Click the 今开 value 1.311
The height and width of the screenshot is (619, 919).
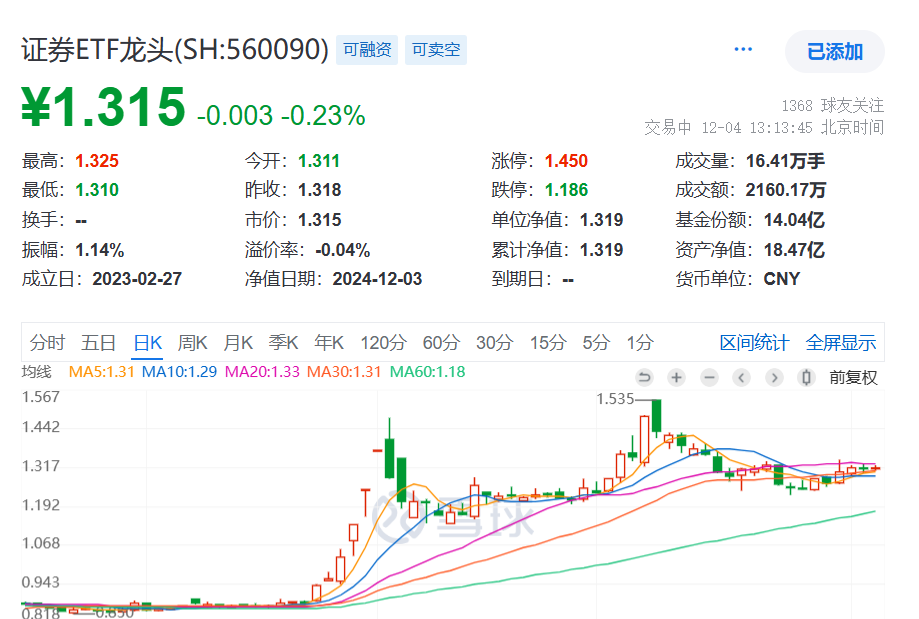point(319,161)
